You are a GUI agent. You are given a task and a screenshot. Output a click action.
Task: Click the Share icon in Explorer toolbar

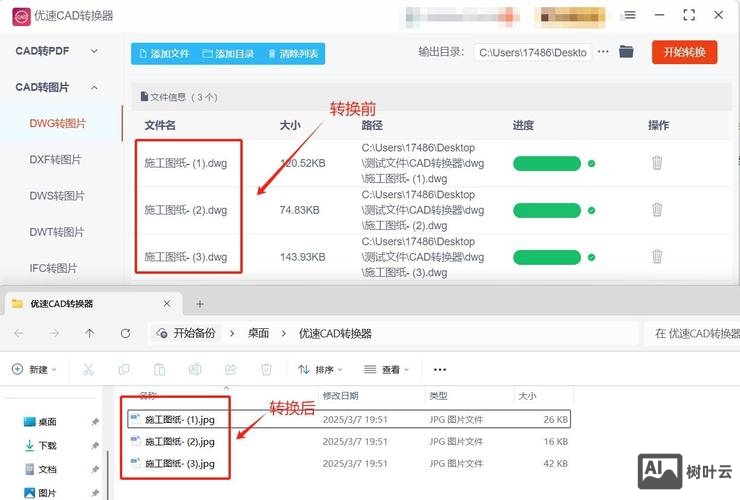(230, 369)
